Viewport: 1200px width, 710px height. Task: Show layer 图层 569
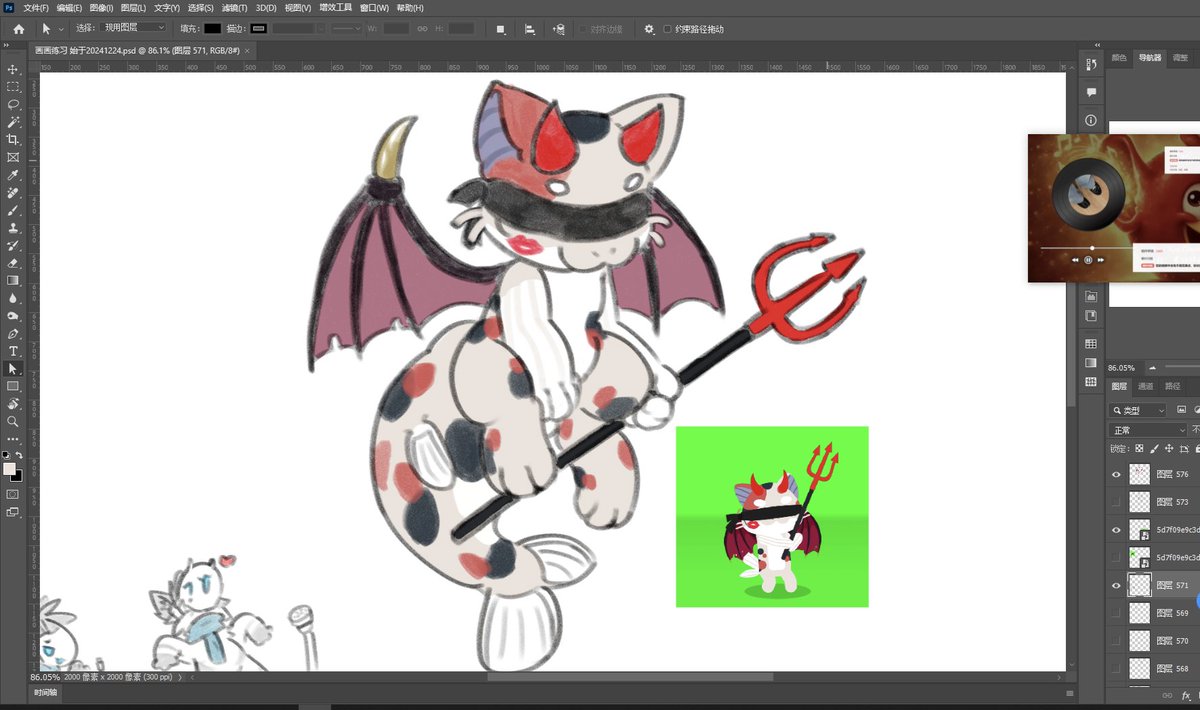pos(1116,612)
